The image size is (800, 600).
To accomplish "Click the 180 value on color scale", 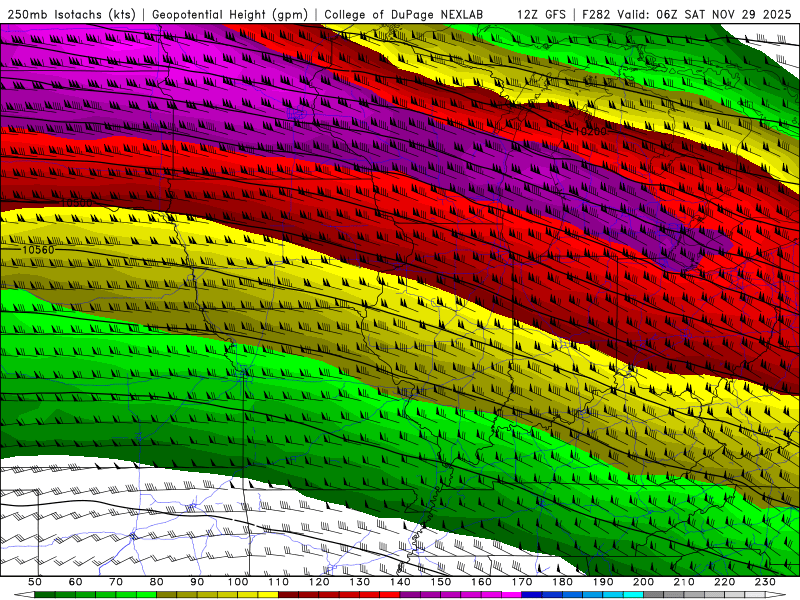I will click(562, 582).
